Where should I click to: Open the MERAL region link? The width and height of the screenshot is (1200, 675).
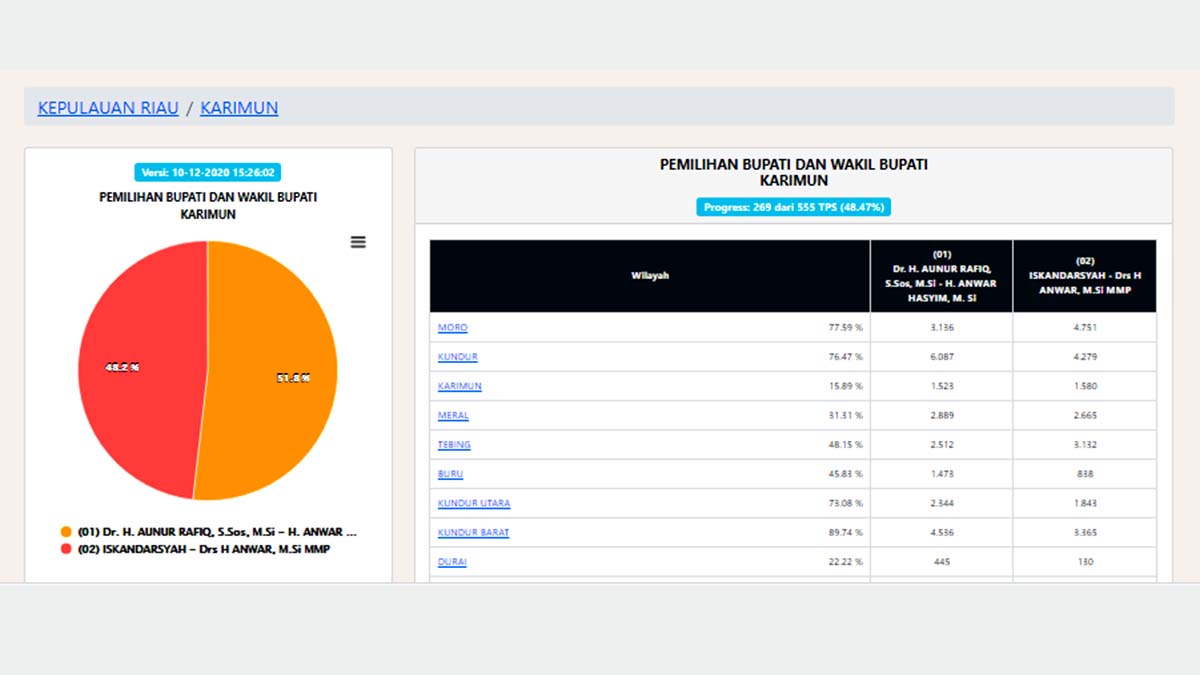pos(453,415)
